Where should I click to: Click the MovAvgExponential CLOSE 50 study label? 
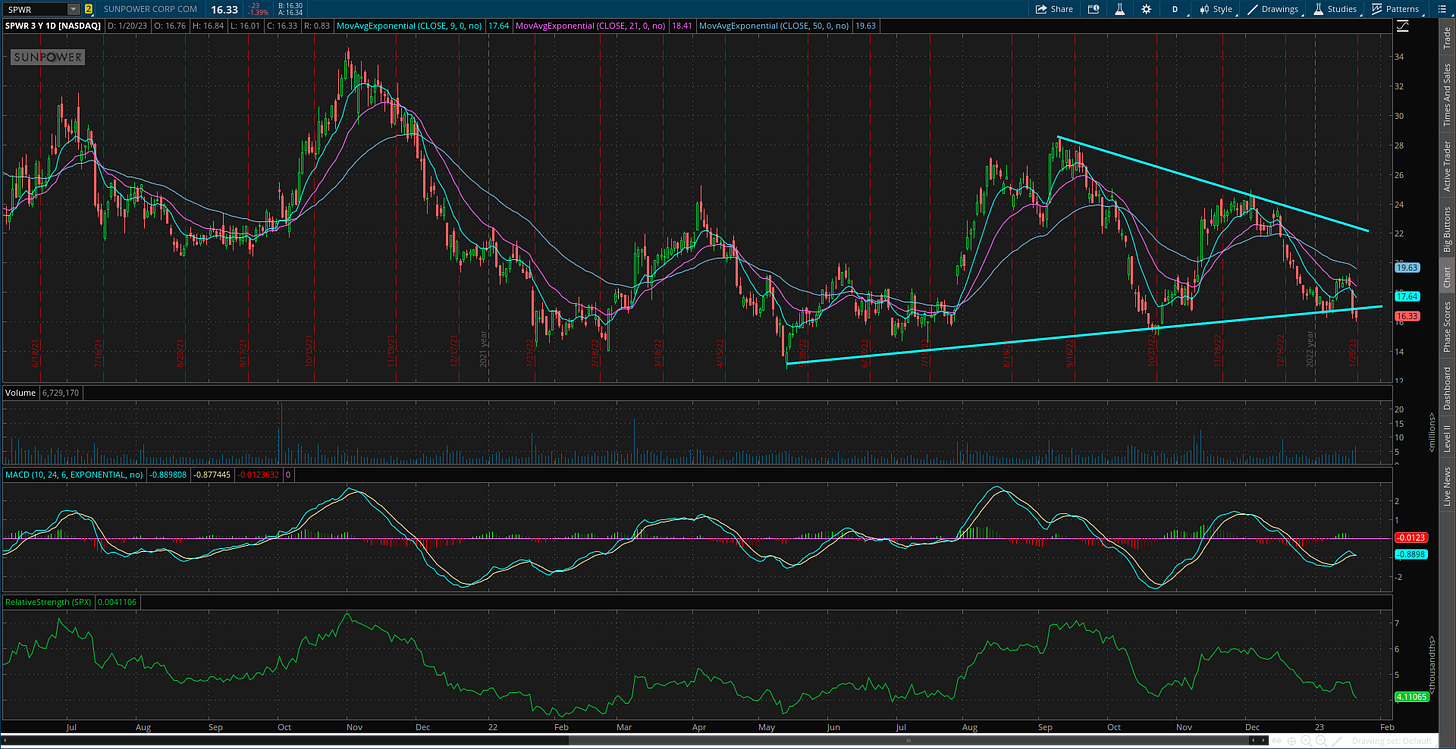[775, 24]
